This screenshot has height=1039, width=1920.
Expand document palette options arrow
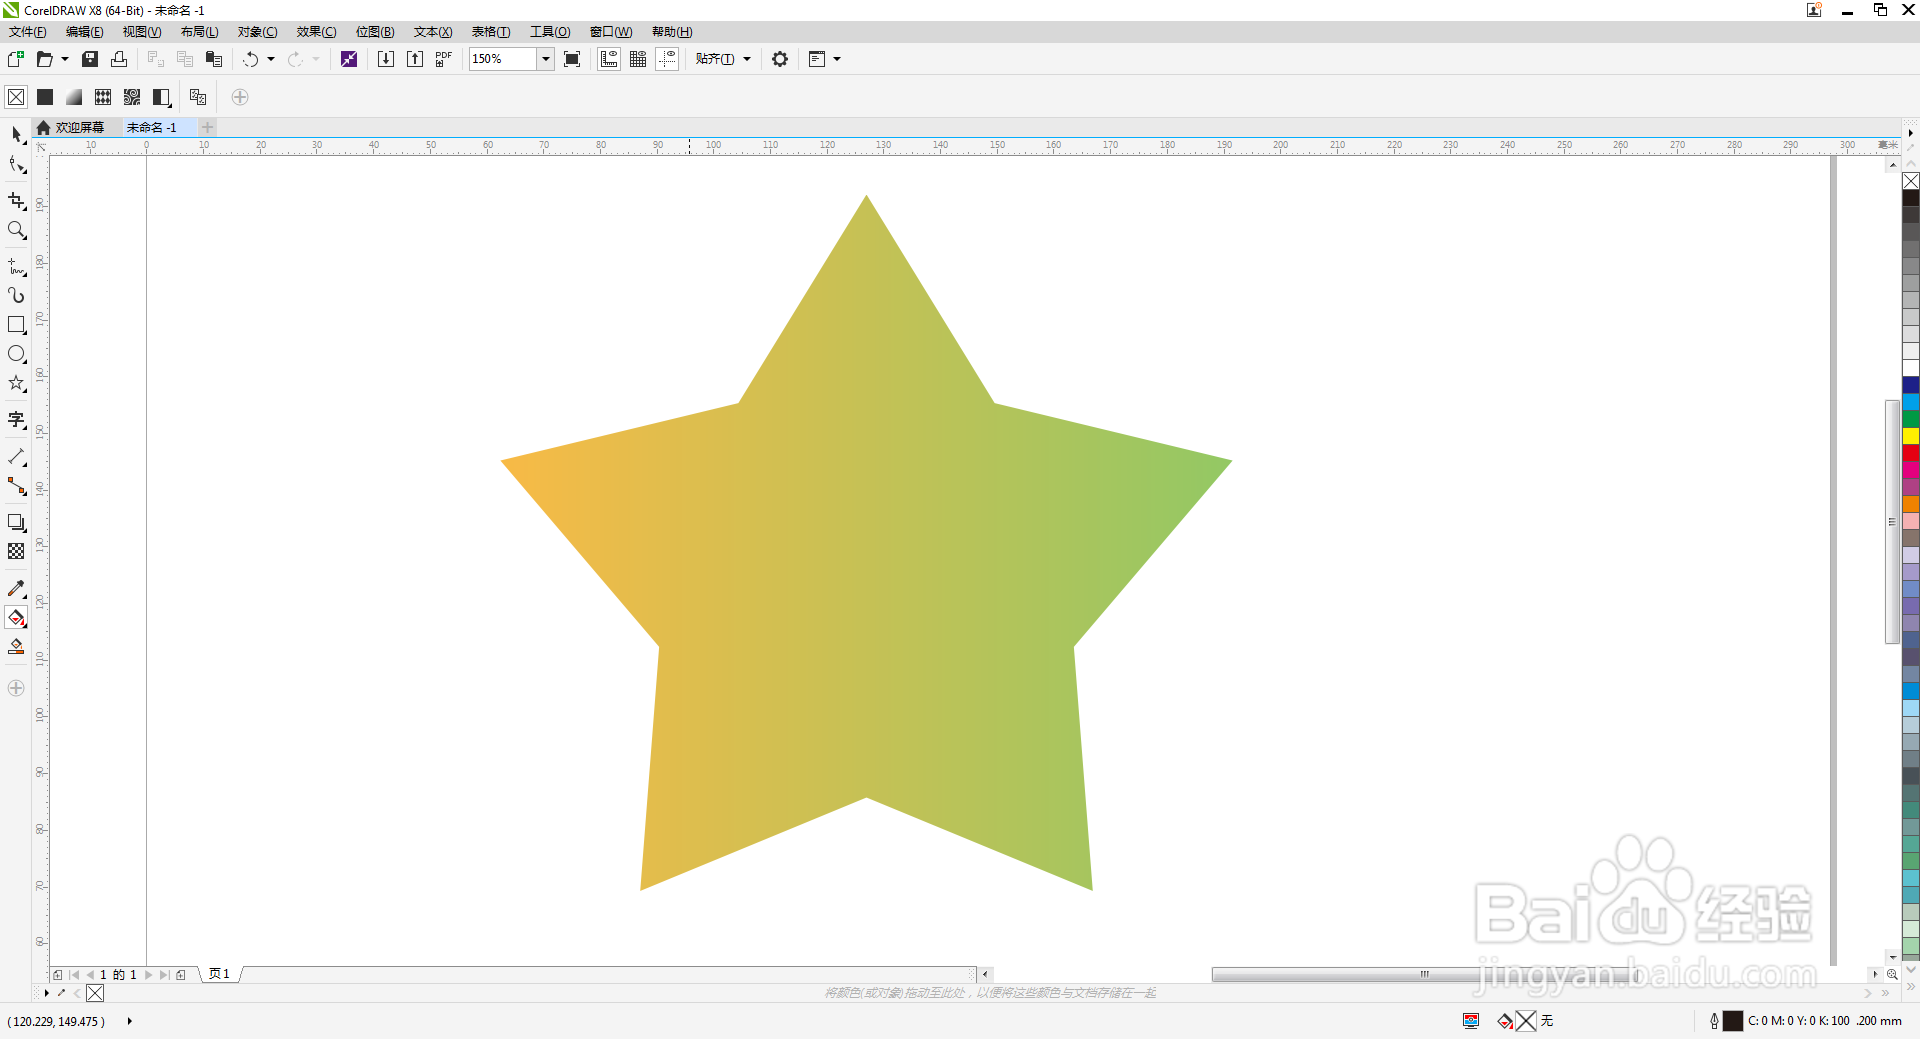click(47, 993)
